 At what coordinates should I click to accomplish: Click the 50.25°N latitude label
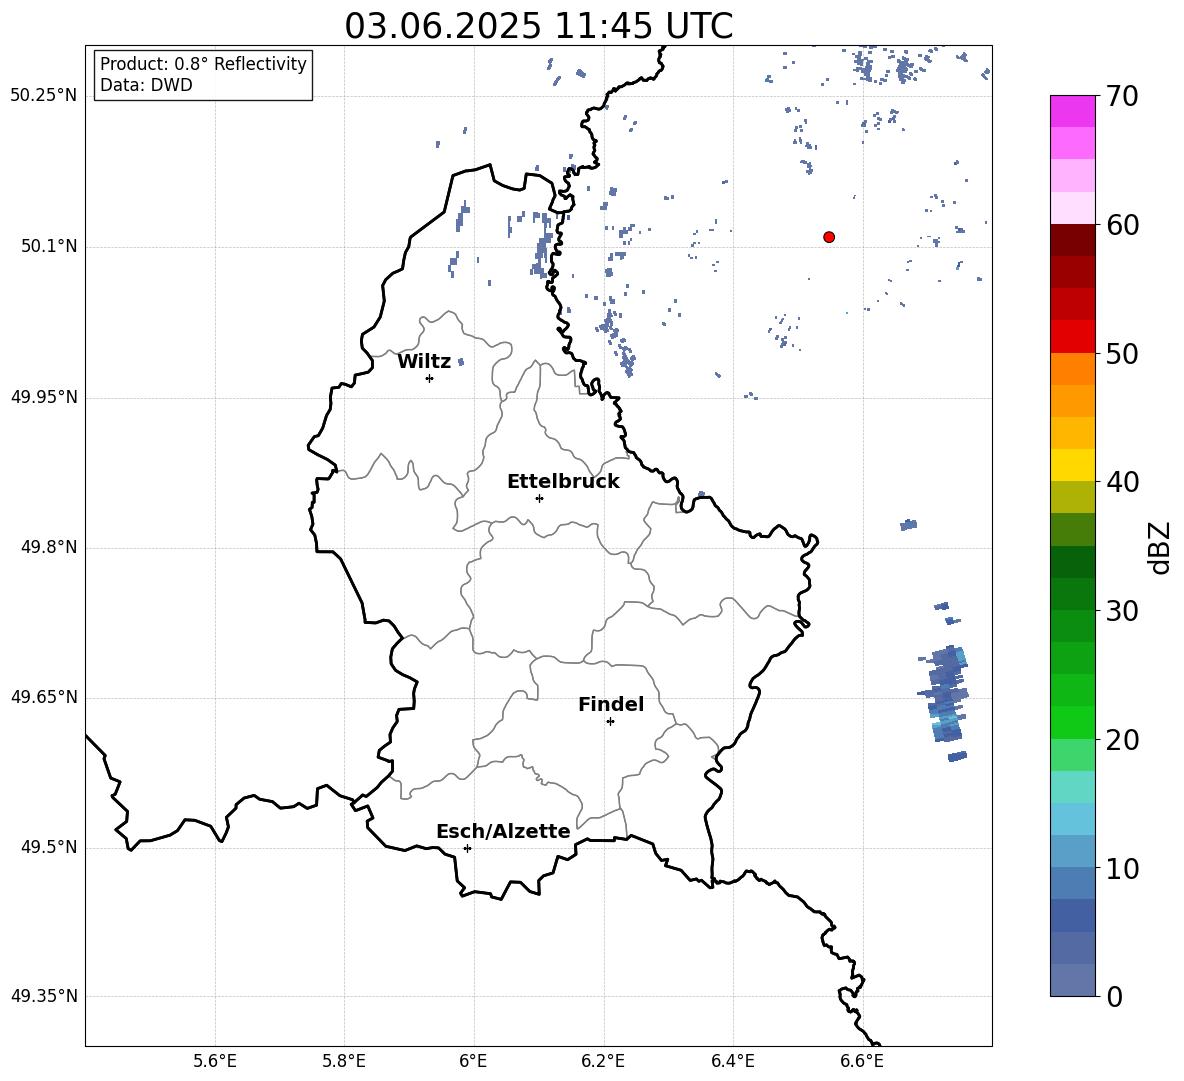44,96
